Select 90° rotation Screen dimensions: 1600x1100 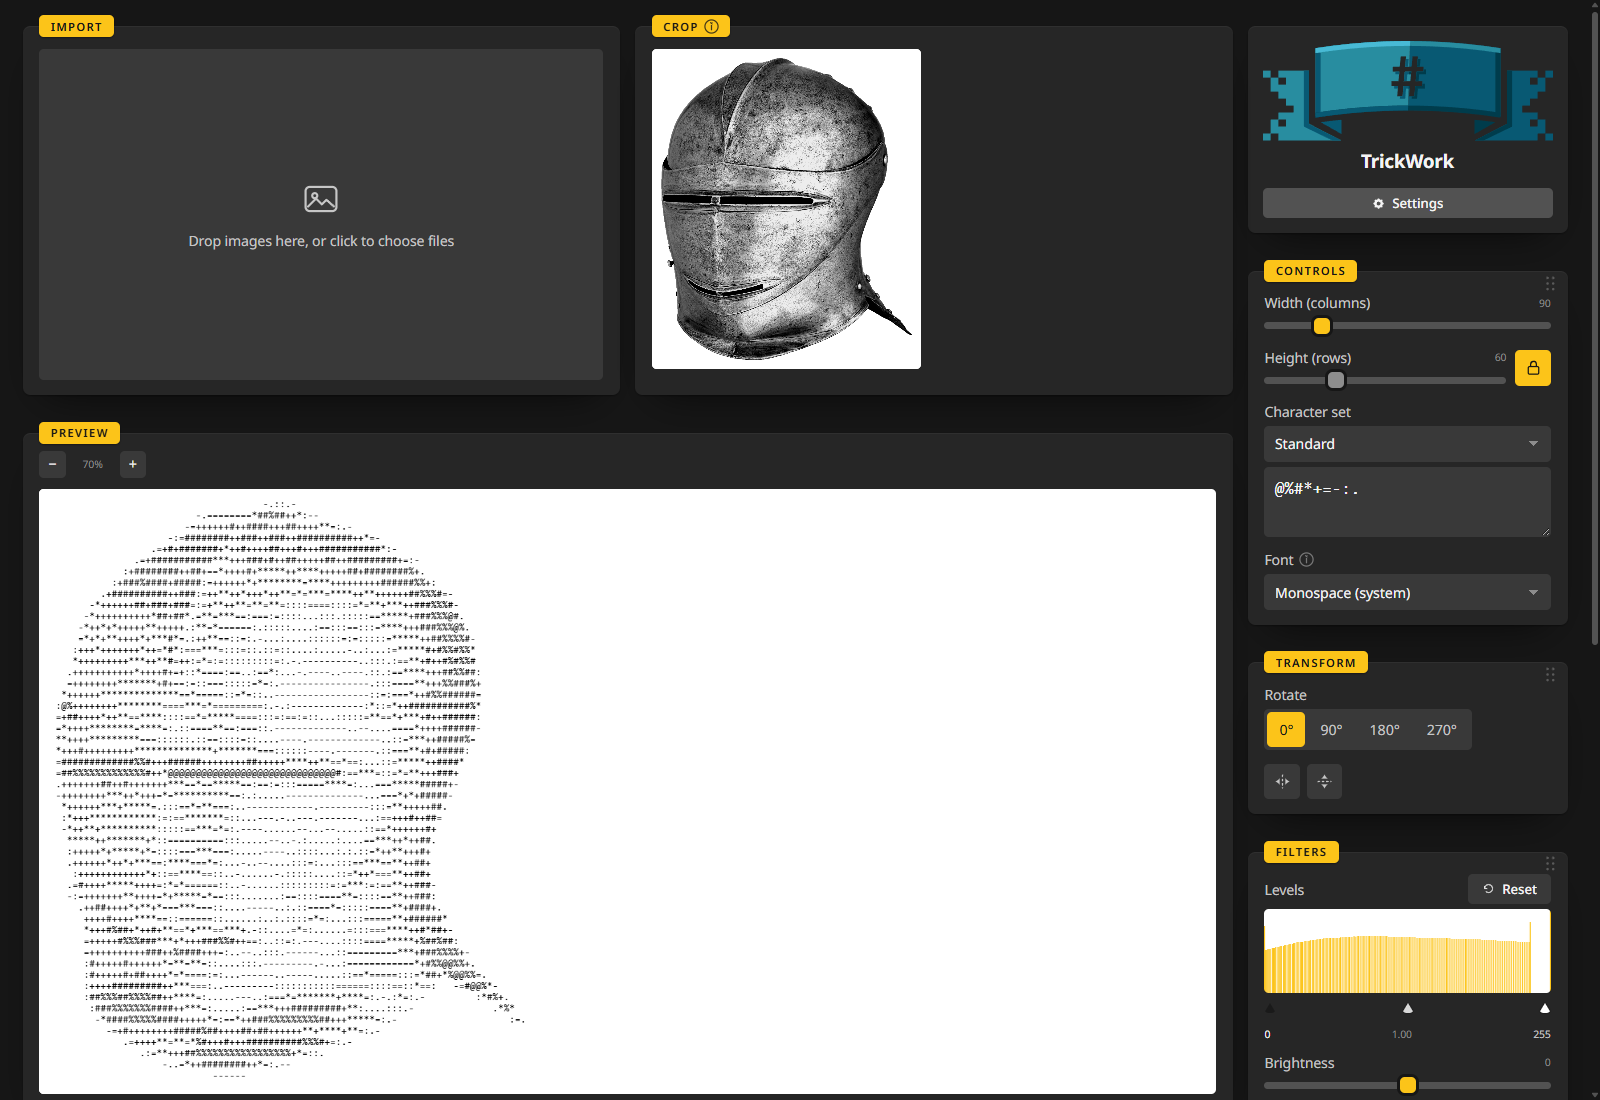[x=1331, y=730]
